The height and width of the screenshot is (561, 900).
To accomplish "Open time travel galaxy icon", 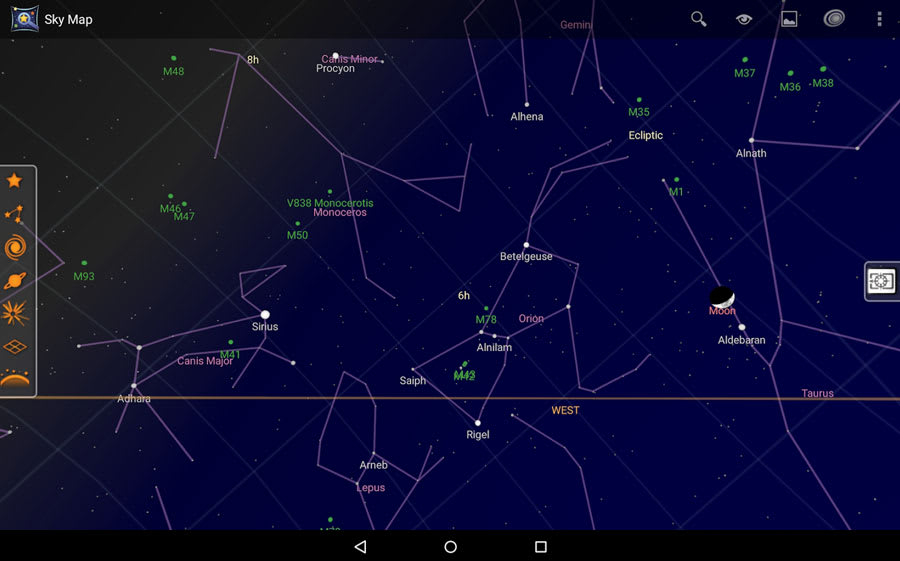I will point(834,19).
